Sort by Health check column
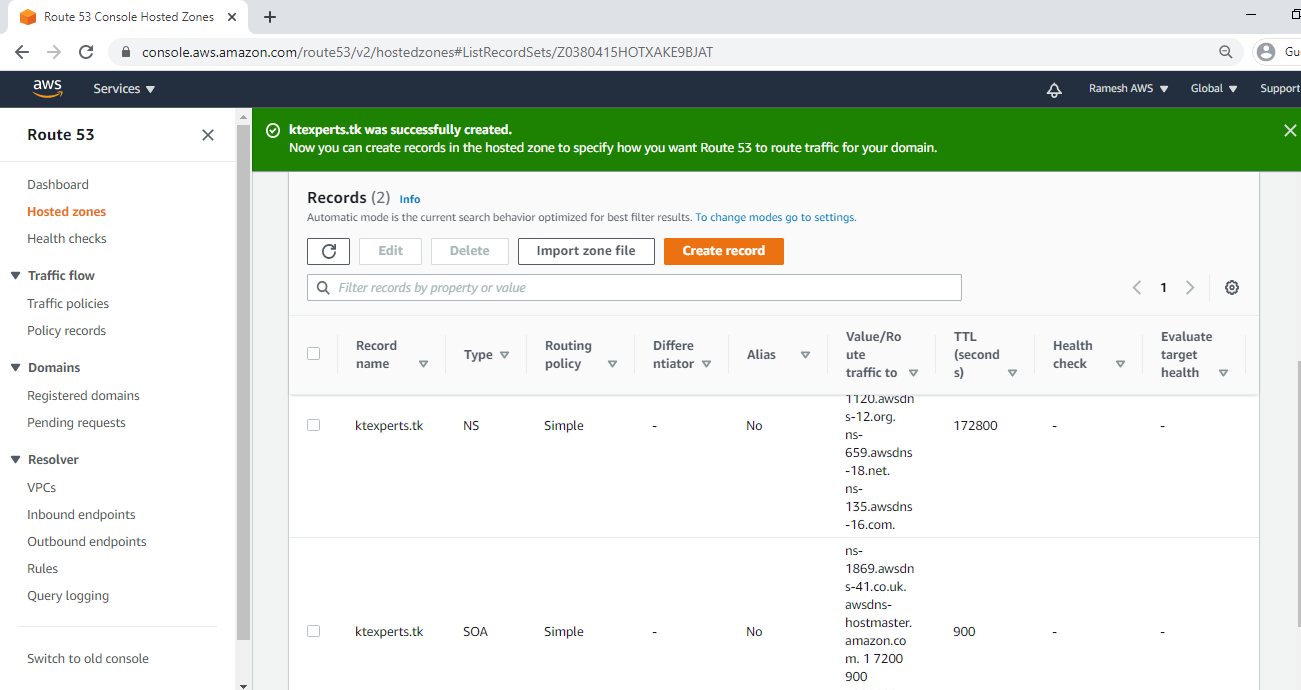This screenshot has height=690, width=1301. coord(1120,364)
